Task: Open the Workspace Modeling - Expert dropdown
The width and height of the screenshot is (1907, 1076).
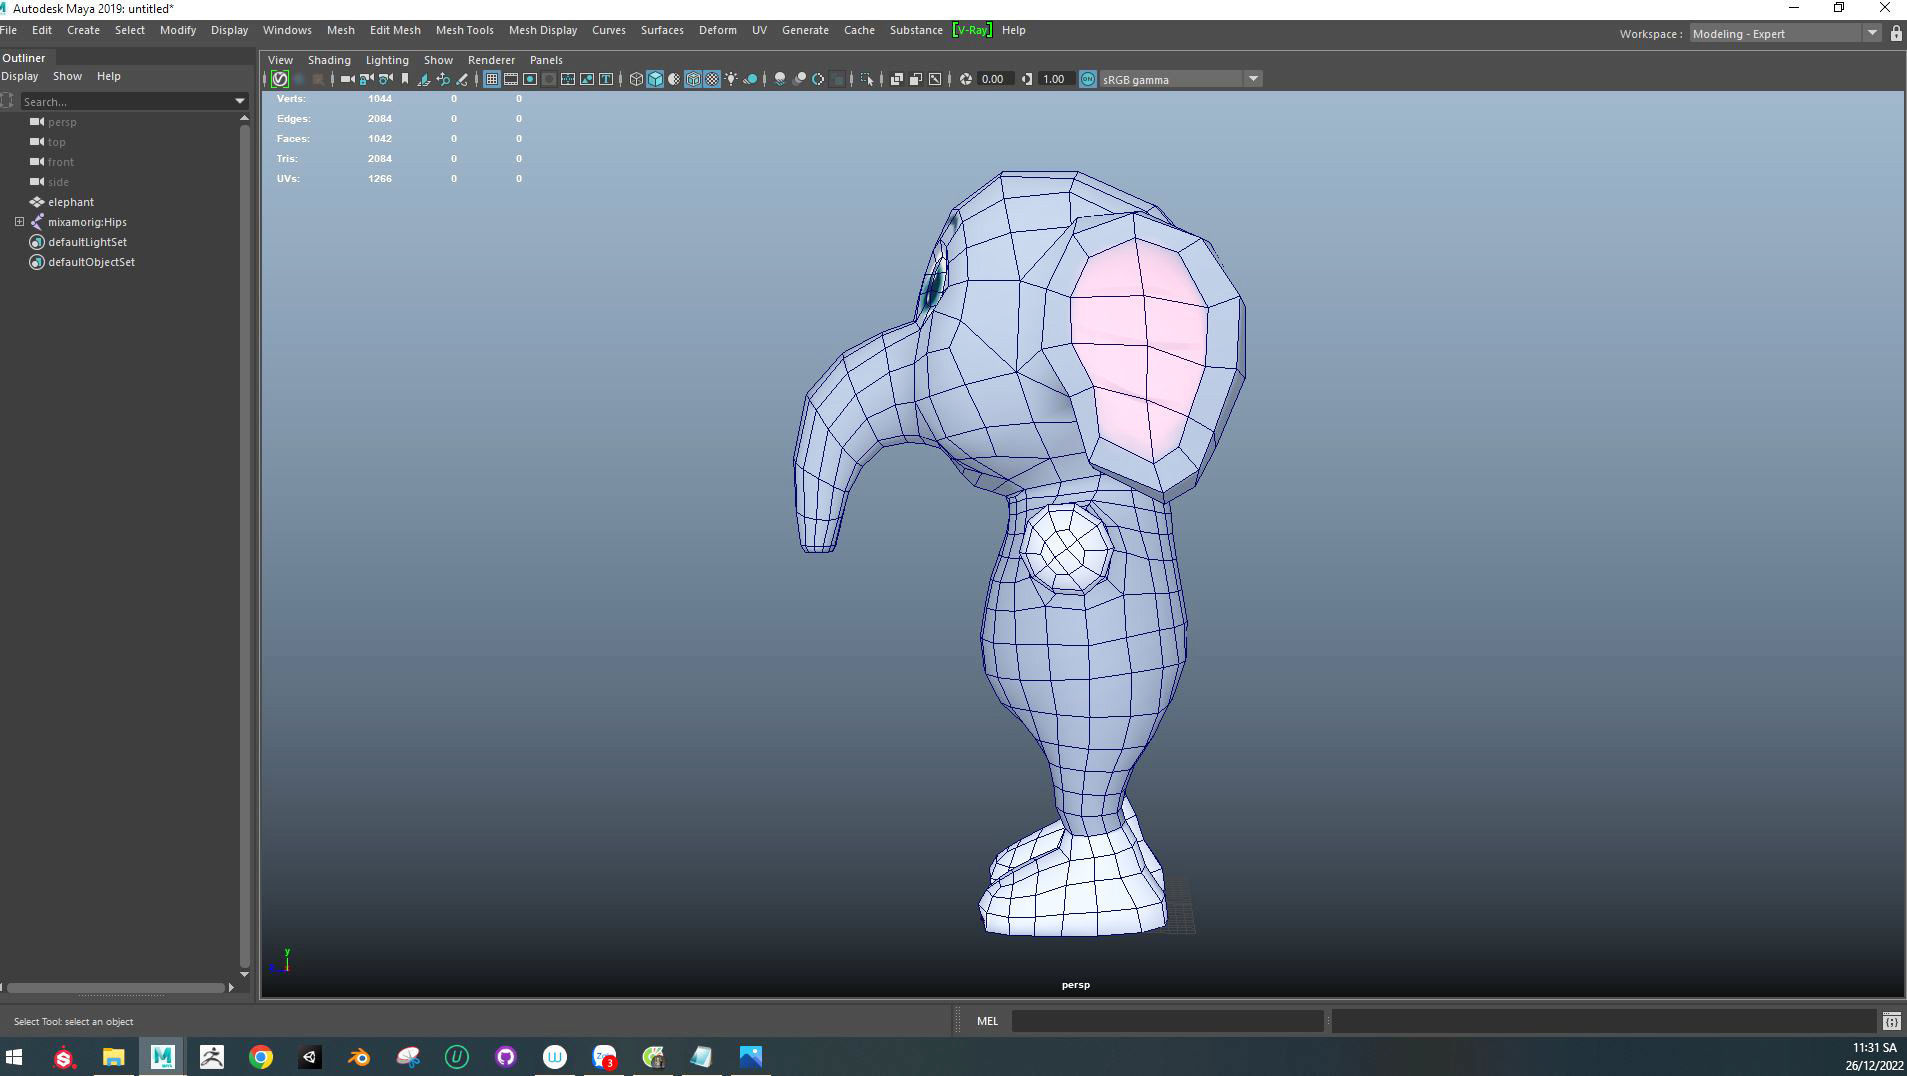Action: pos(1784,33)
